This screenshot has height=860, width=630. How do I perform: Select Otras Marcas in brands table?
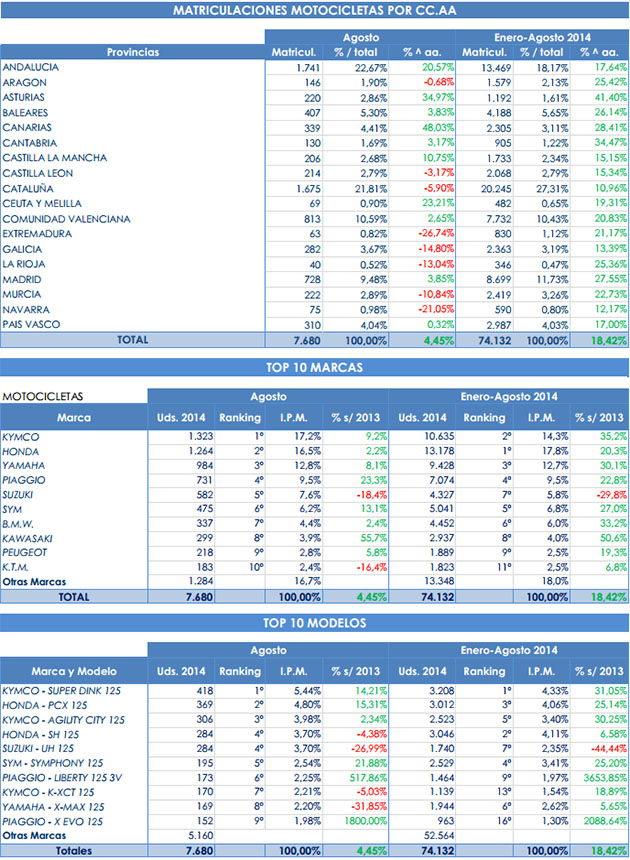point(34,582)
